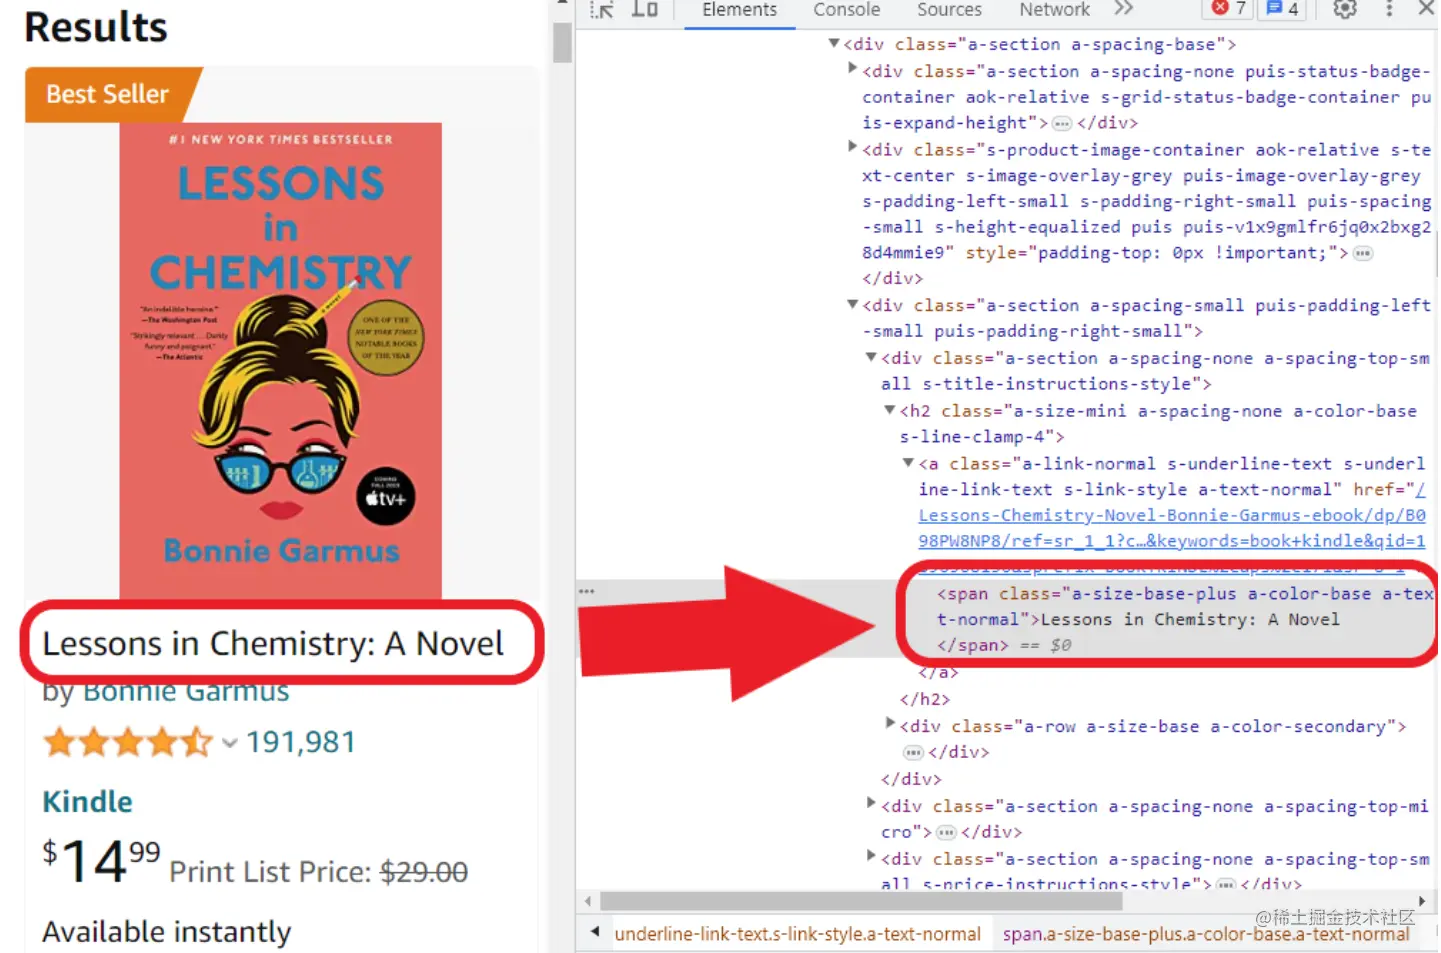This screenshot has height=953, width=1441.
Task: Switch to the Console tab
Action: click(847, 10)
